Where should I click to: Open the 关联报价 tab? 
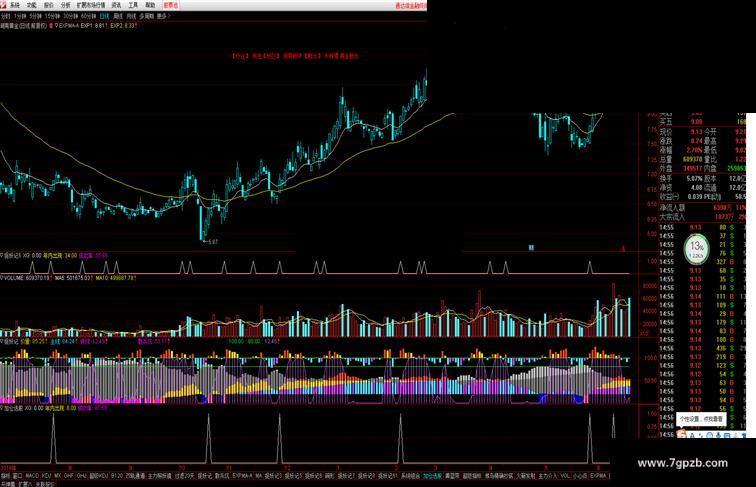pyautogui.click(x=45, y=484)
